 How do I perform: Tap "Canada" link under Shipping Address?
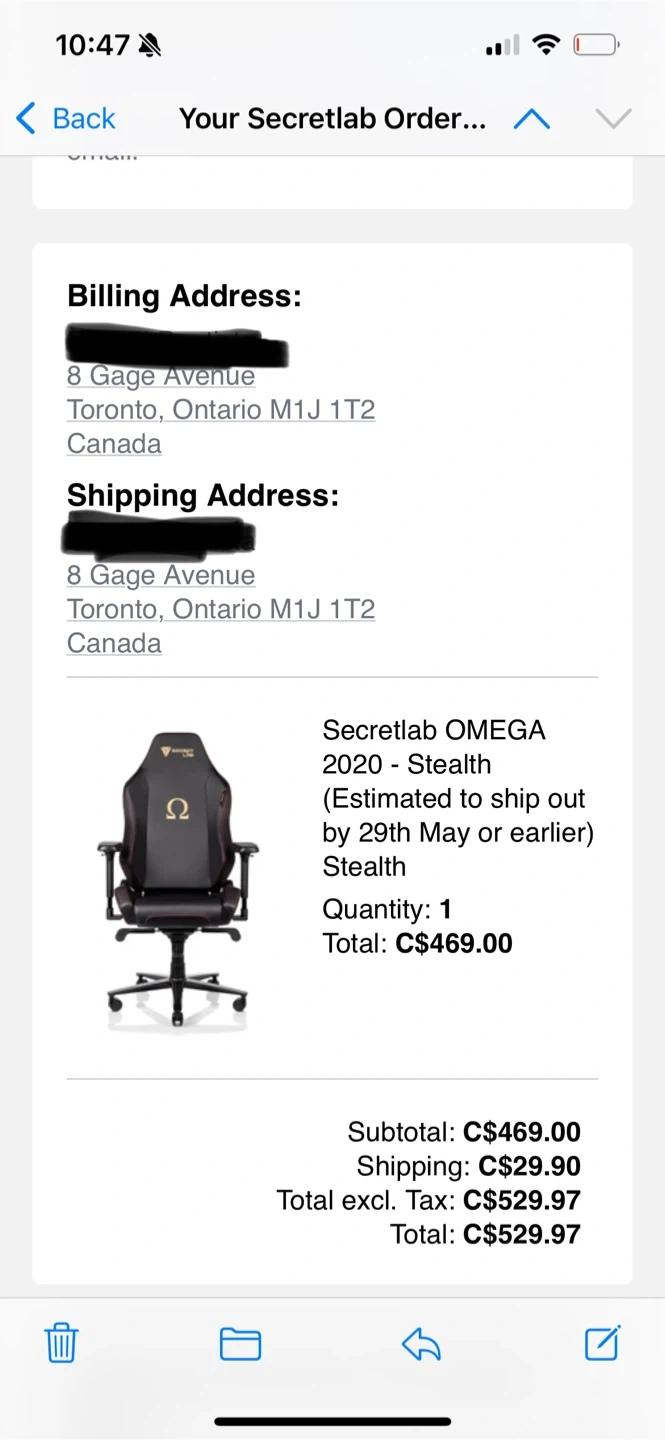(x=114, y=643)
